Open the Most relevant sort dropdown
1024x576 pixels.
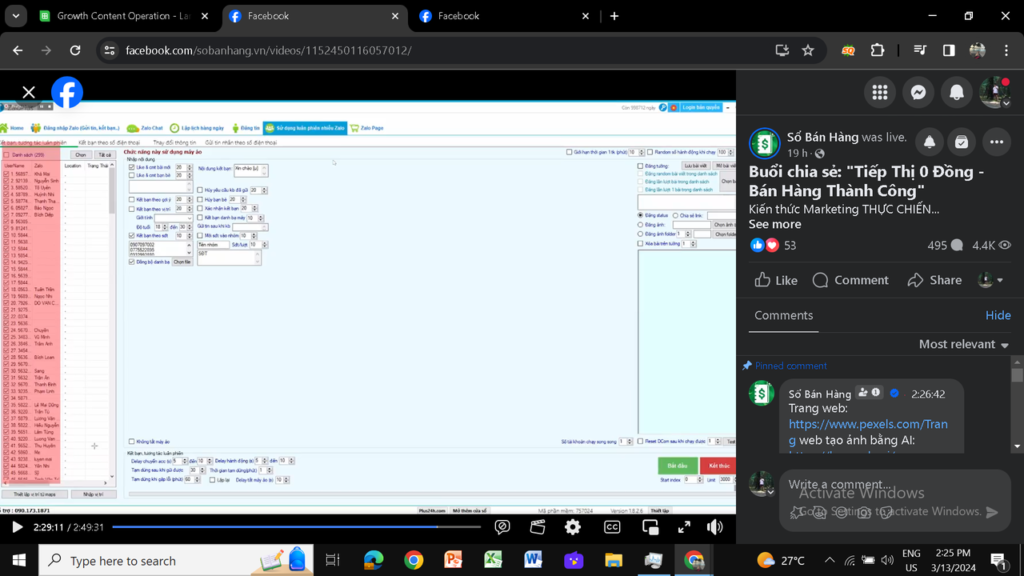[x=963, y=344]
